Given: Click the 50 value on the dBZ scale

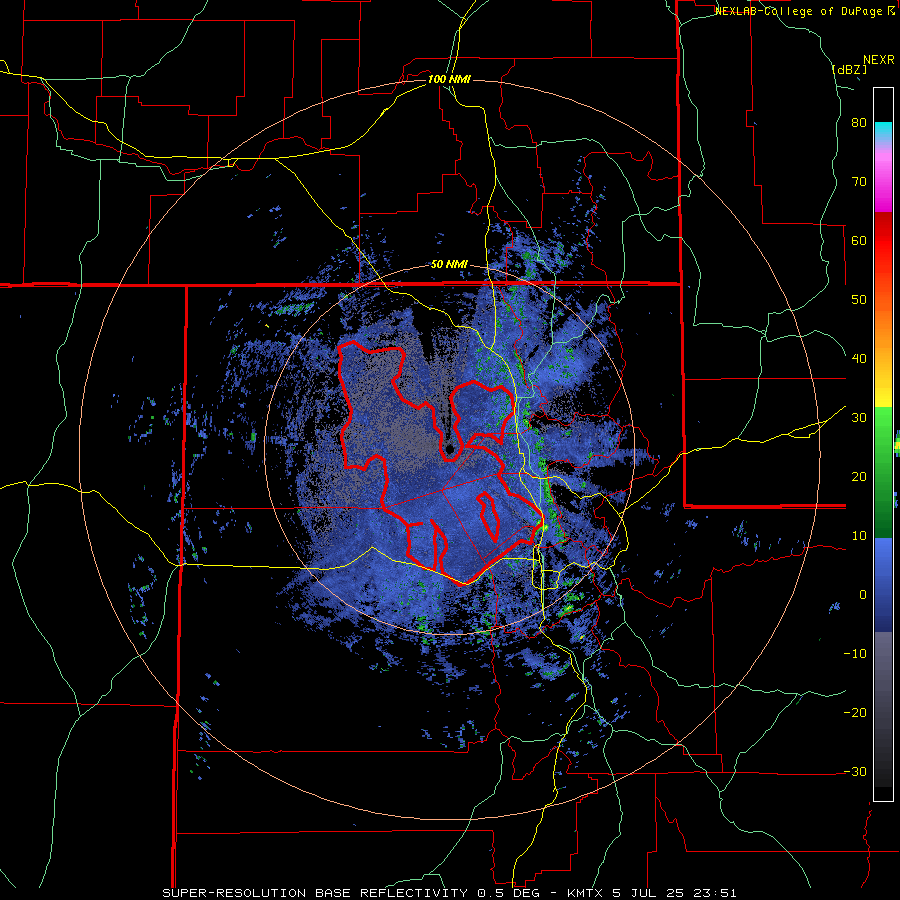Looking at the screenshot, I should pyautogui.click(x=859, y=300).
